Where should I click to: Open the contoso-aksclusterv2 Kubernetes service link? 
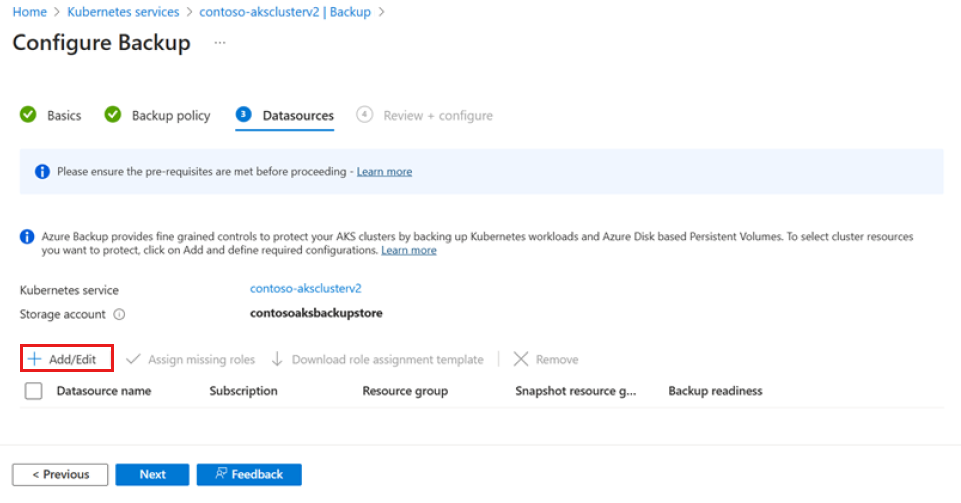click(x=306, y=288)
